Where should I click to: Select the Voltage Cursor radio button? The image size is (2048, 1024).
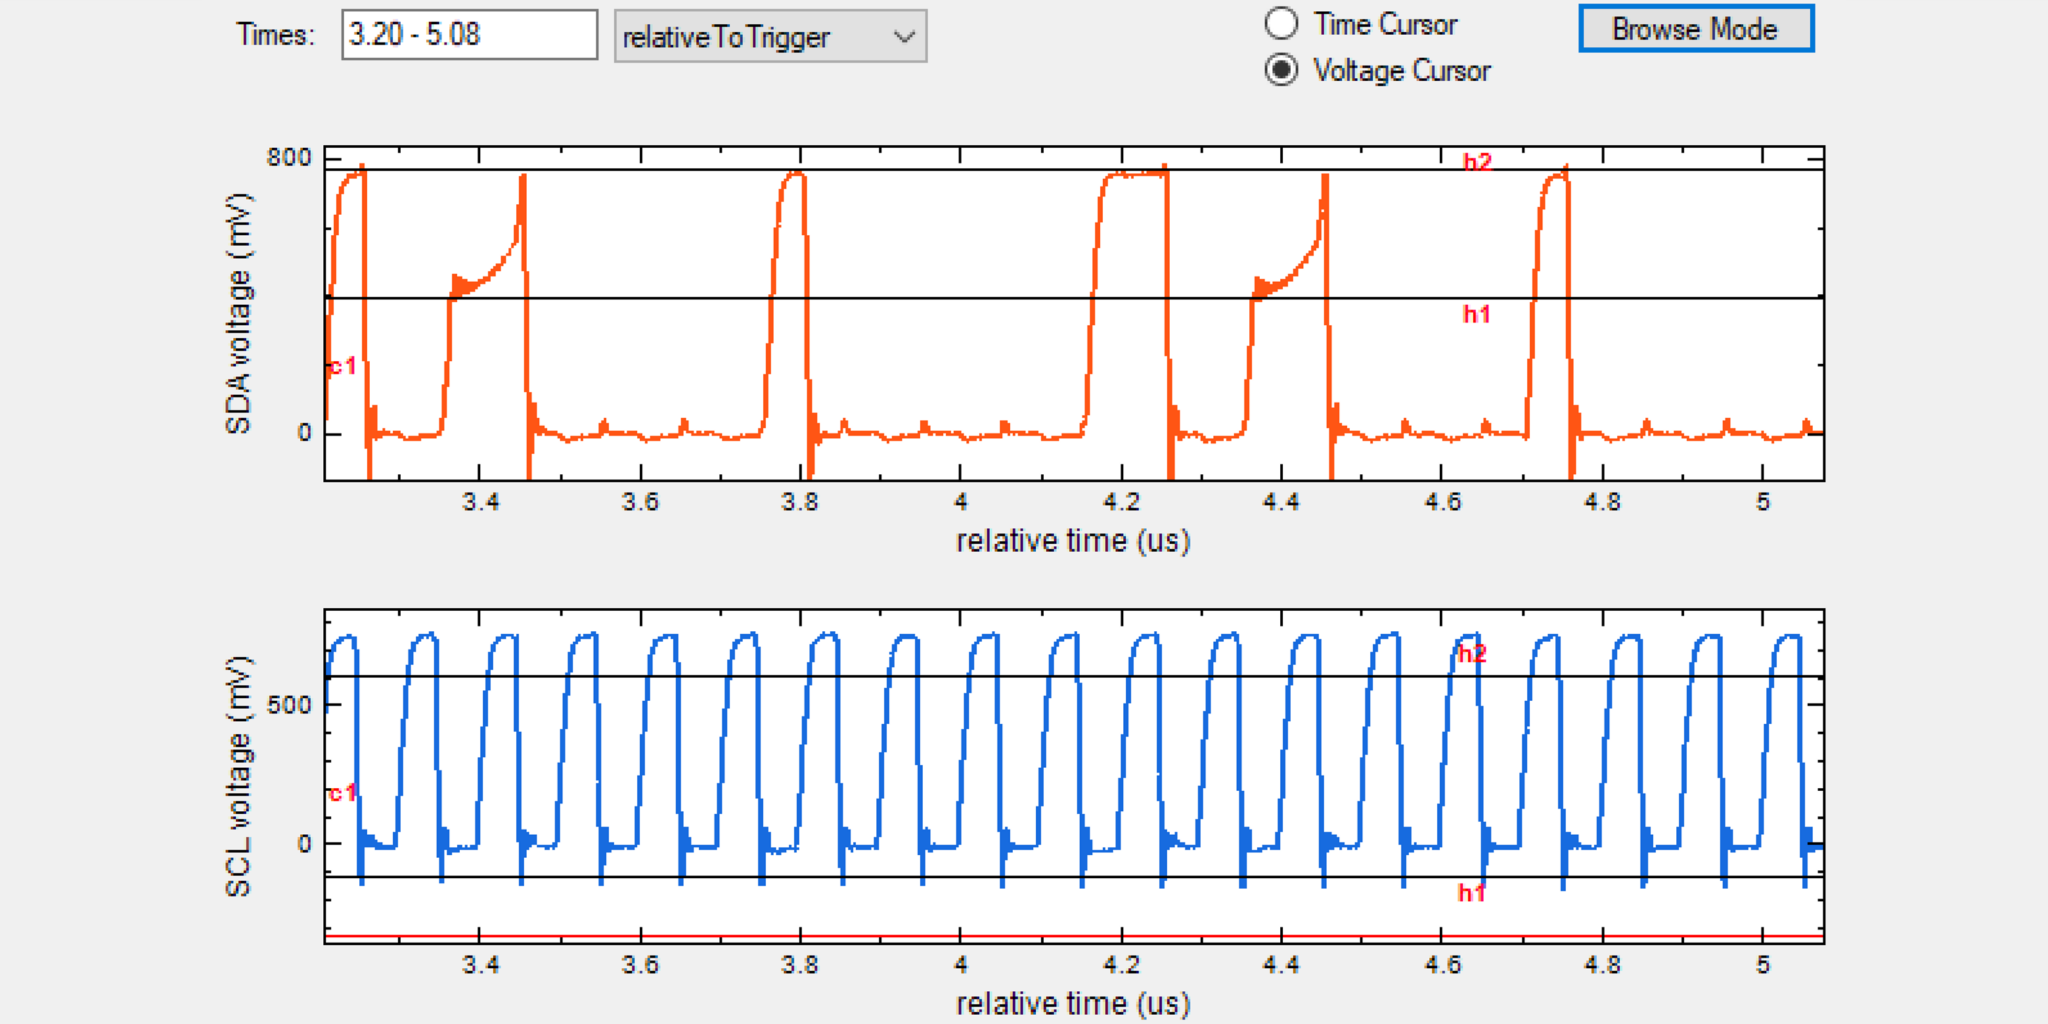[x=1282, y=70]
